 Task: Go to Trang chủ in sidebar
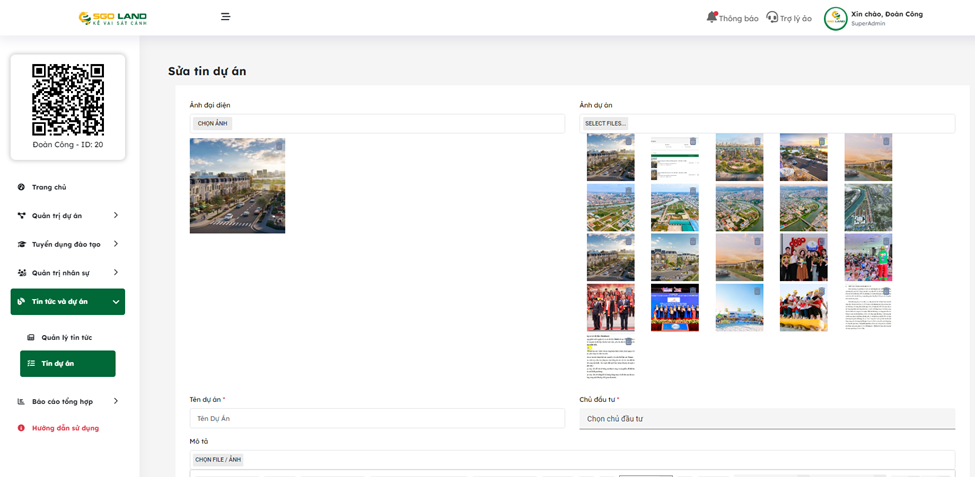coord(49,187)
